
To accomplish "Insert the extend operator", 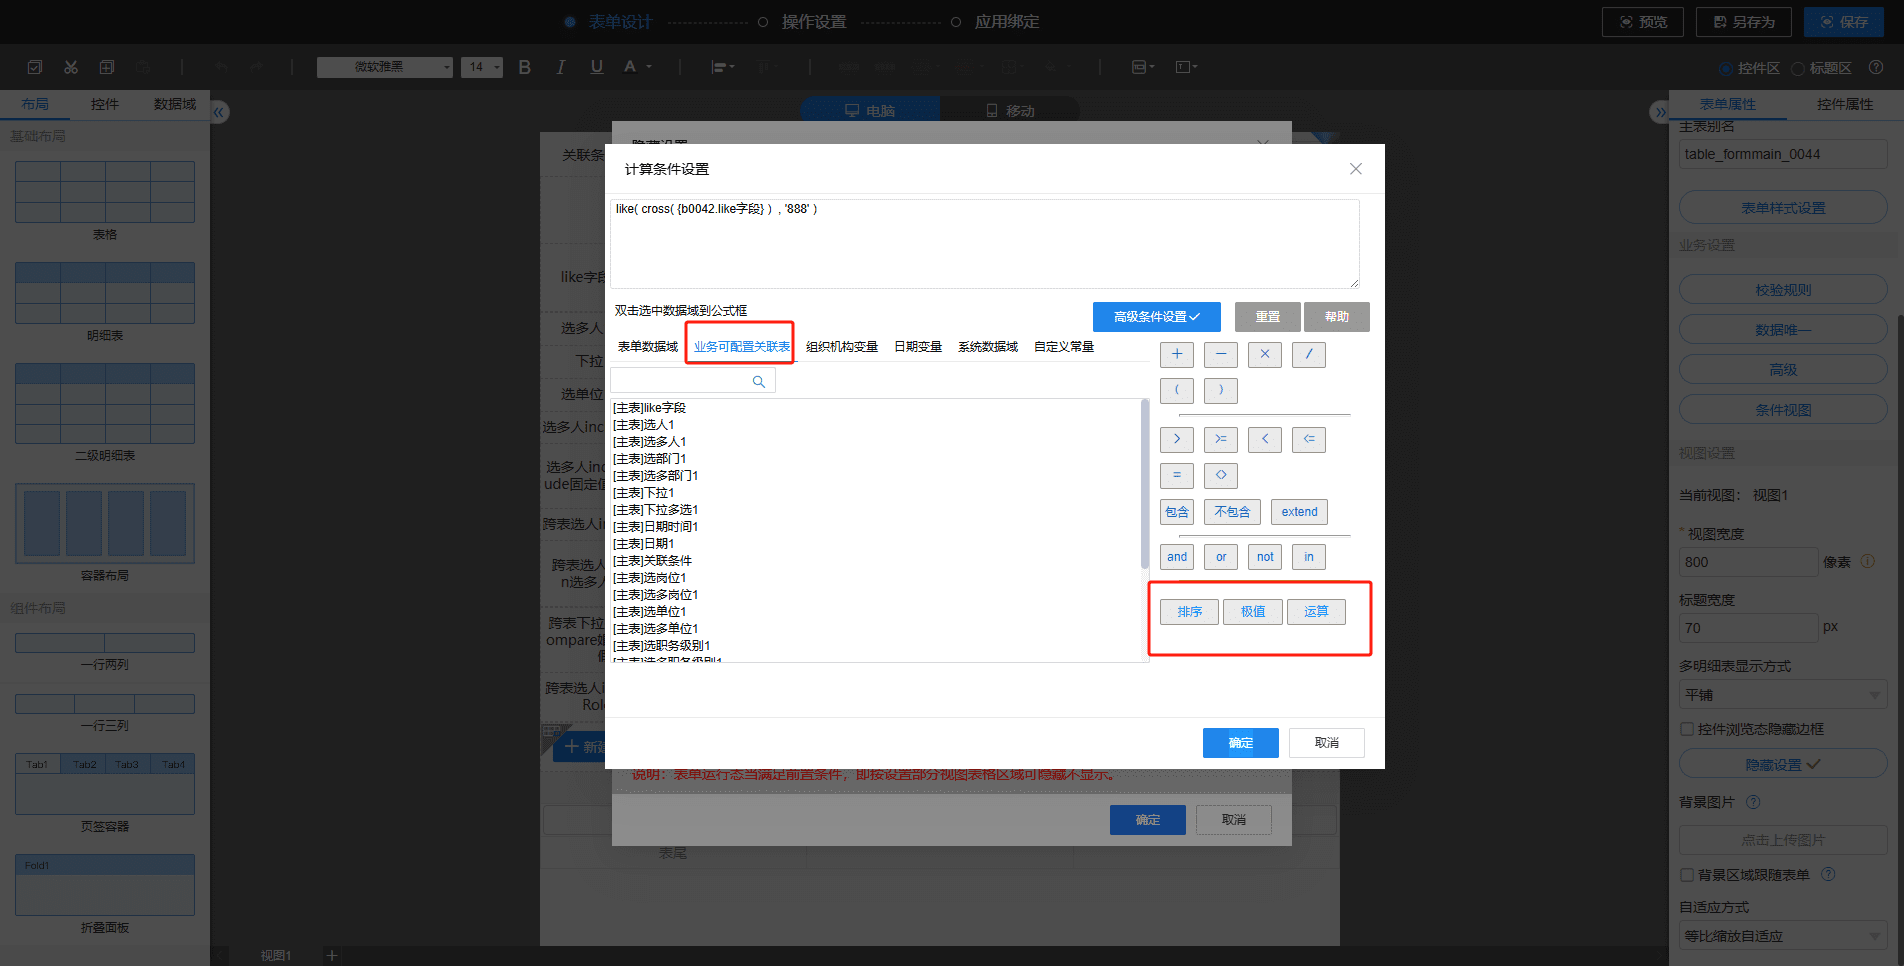I will pos(1299,512).
